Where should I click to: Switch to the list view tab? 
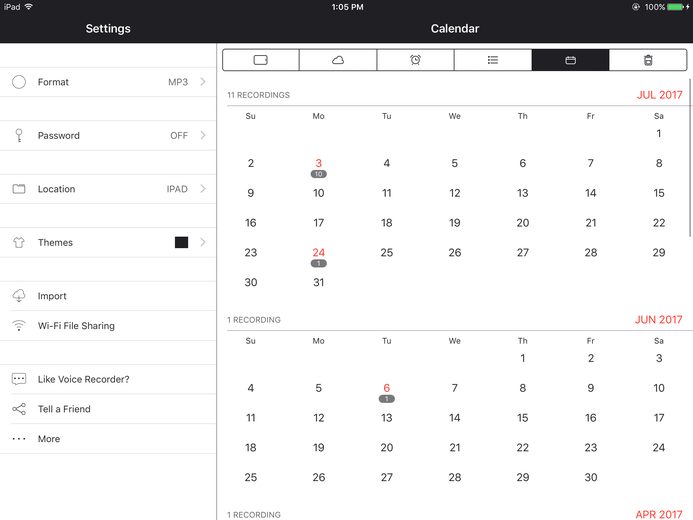point(493,60)
